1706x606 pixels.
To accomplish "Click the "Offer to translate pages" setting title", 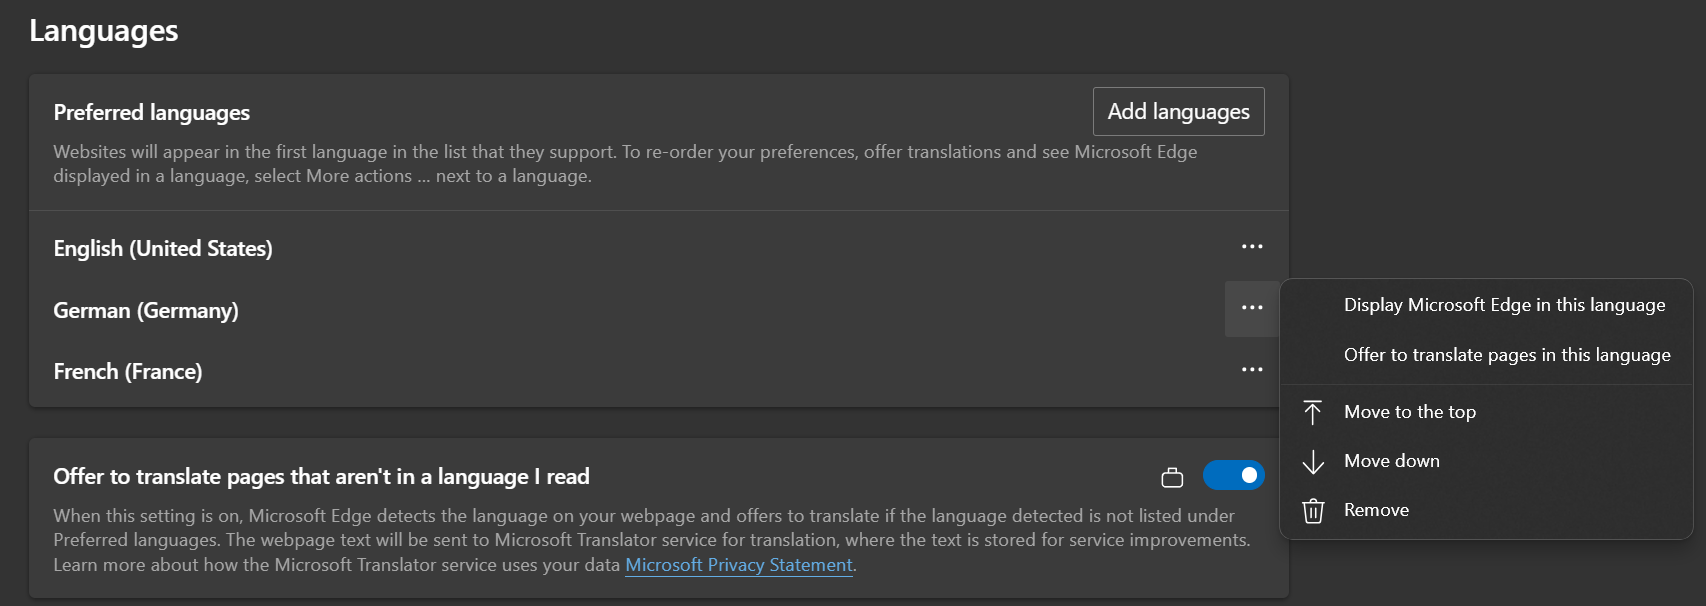I will pyautogui.click(x=321, y=477).
